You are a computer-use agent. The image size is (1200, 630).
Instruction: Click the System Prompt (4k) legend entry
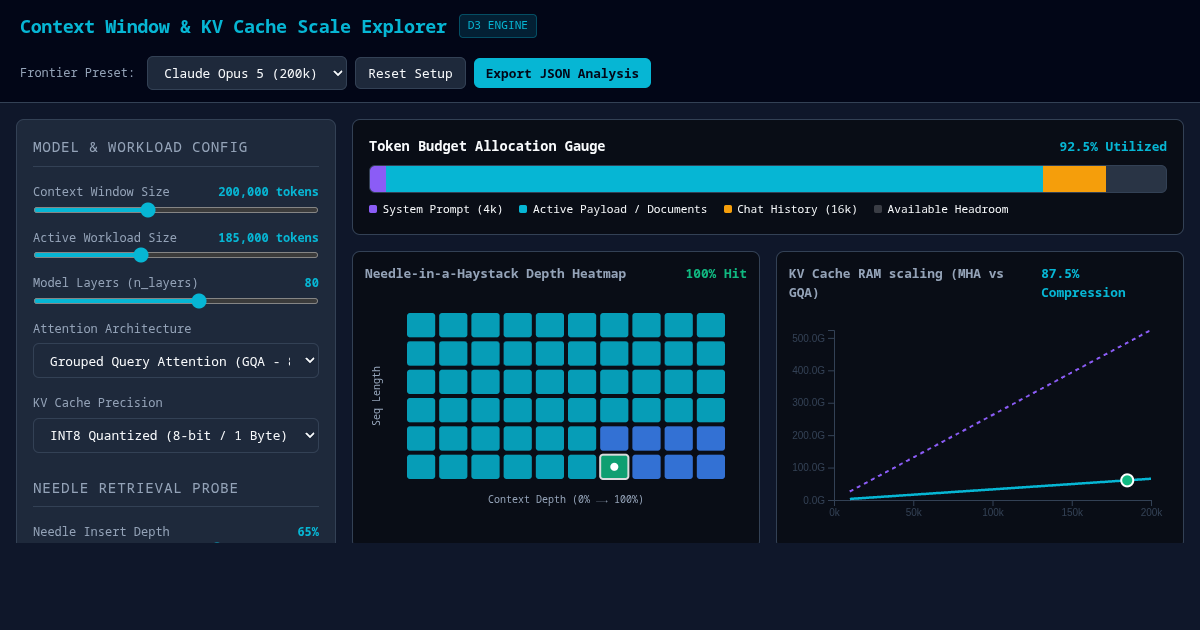436,209
